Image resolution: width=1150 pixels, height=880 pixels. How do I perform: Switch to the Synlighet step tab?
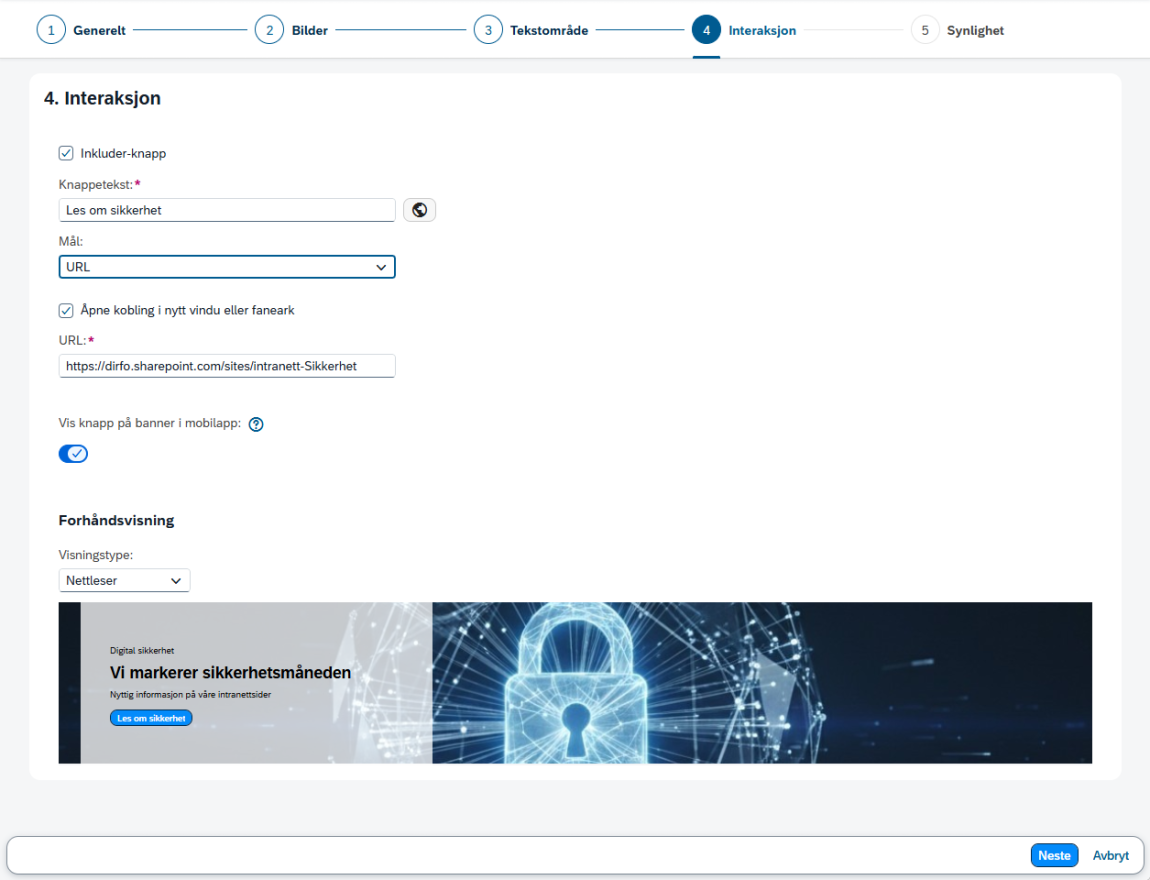pos(975,30)
